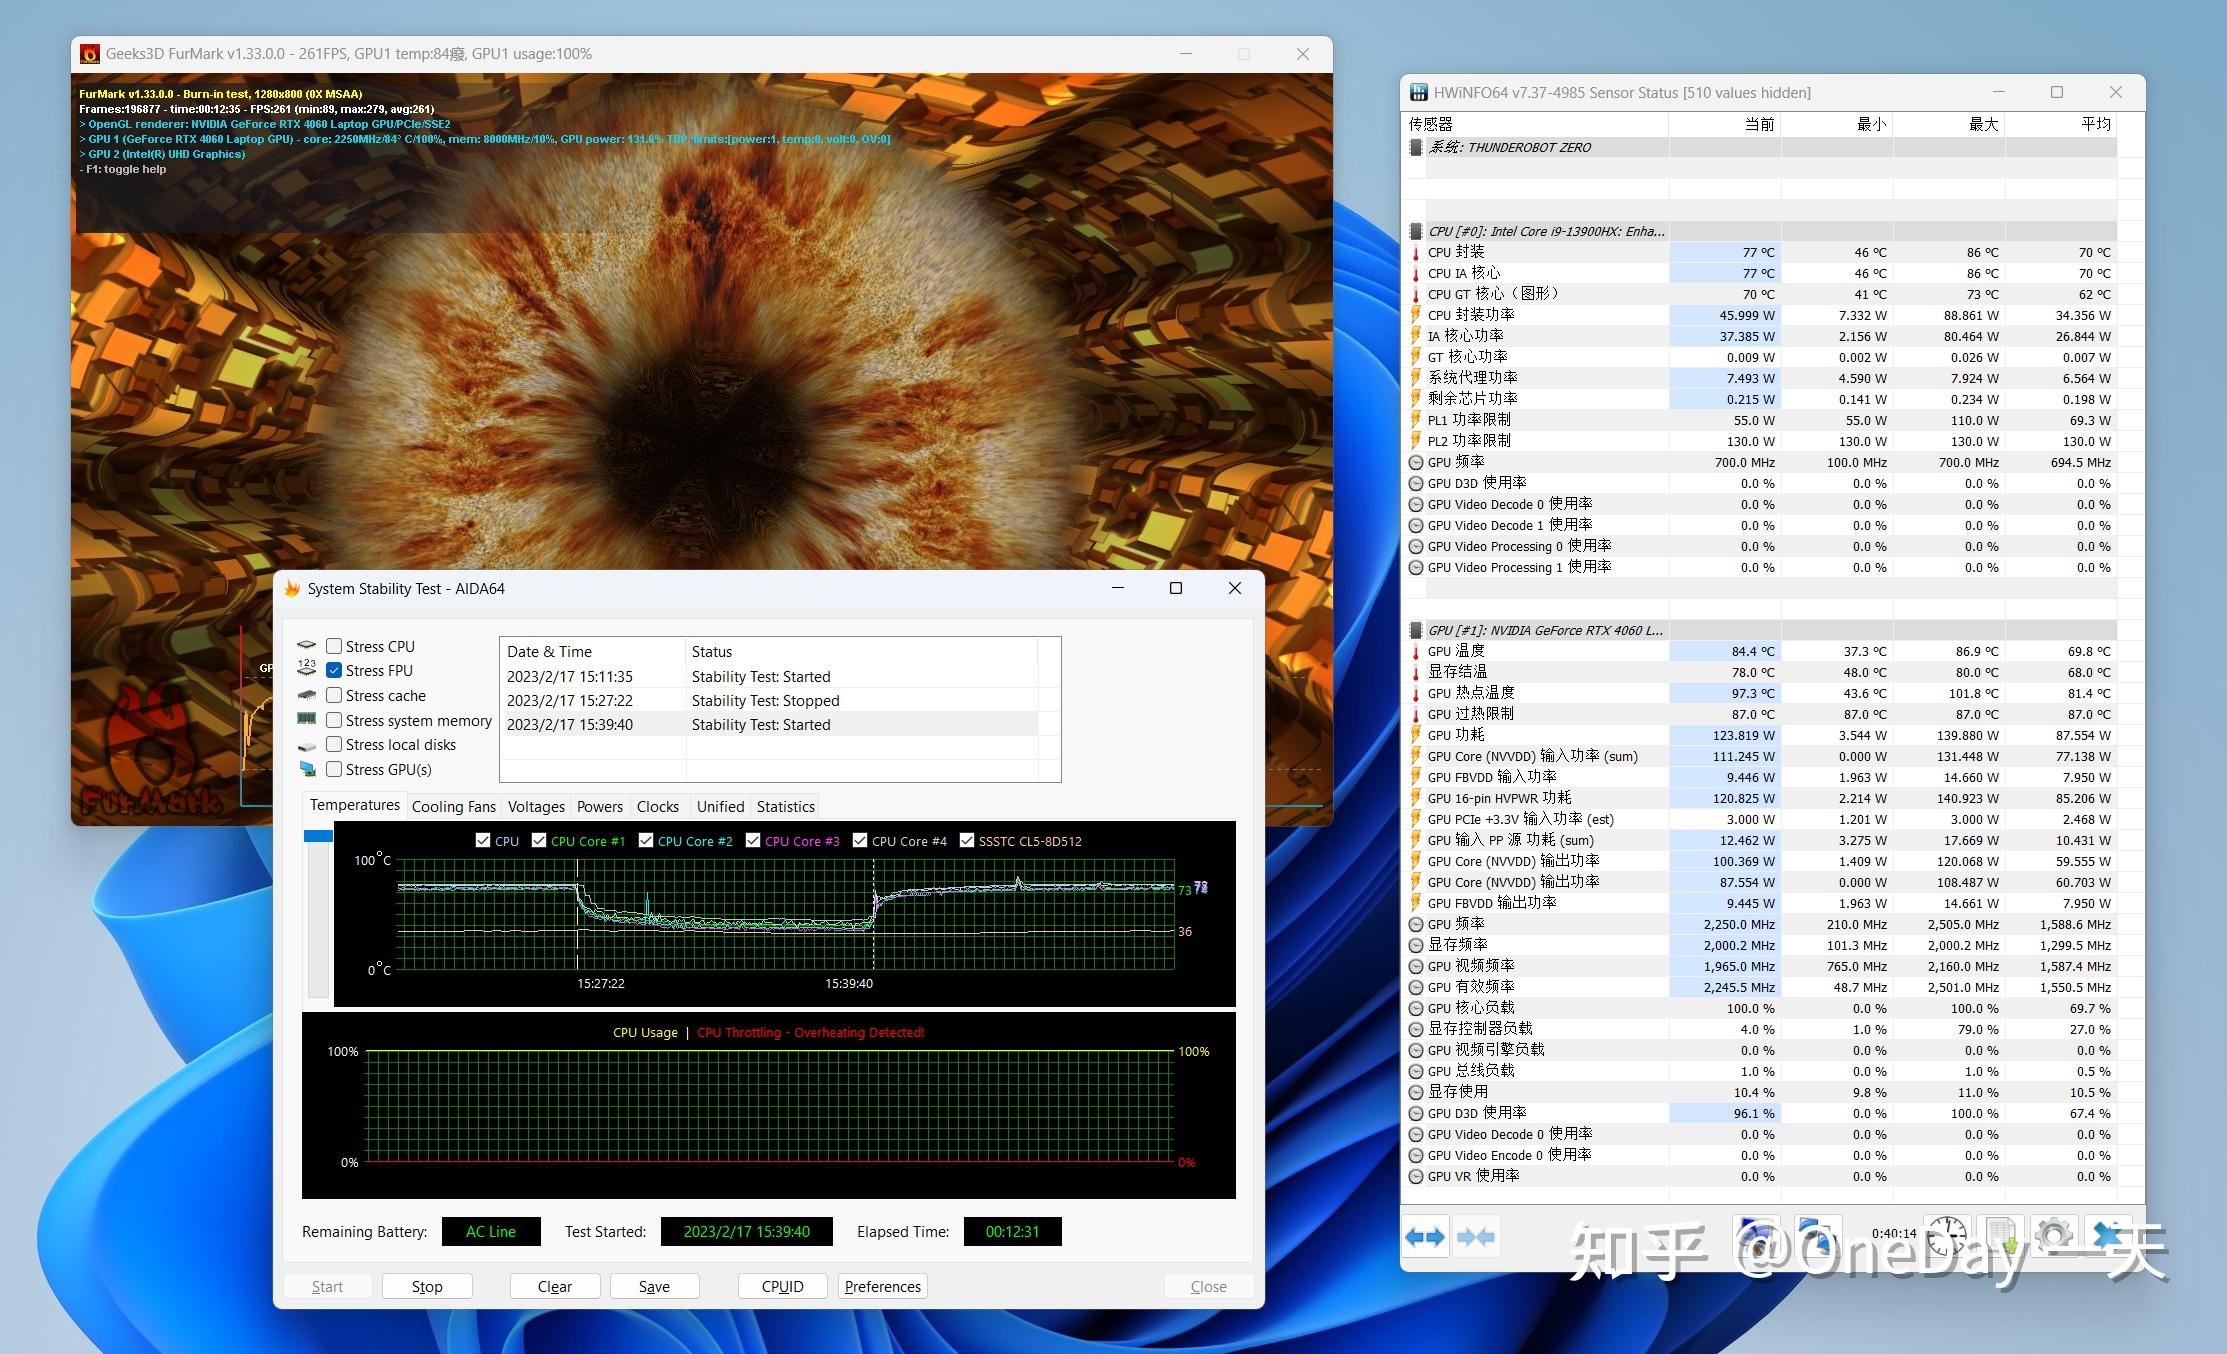Open Preferences in AIDA64 stability test
Viewport: 2227px width, 1354px height.
click(881, 1286)
